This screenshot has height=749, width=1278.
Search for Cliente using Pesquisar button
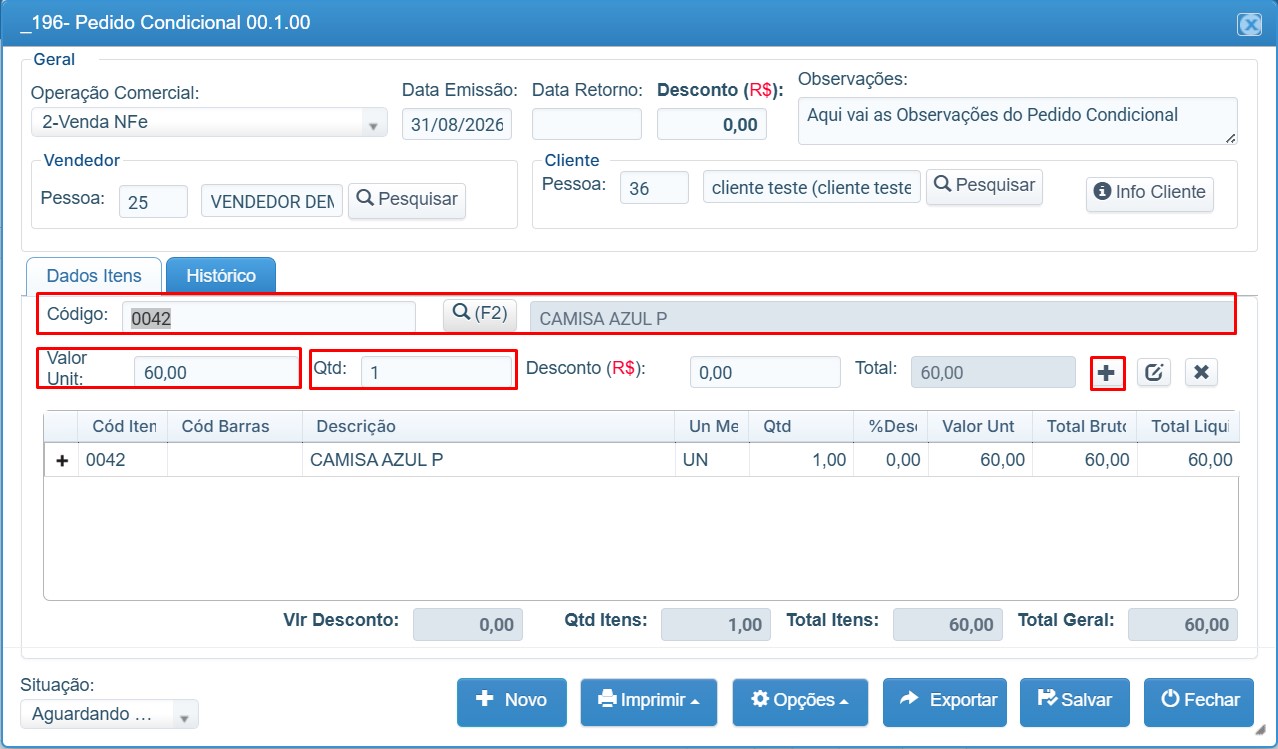[984, 186]
